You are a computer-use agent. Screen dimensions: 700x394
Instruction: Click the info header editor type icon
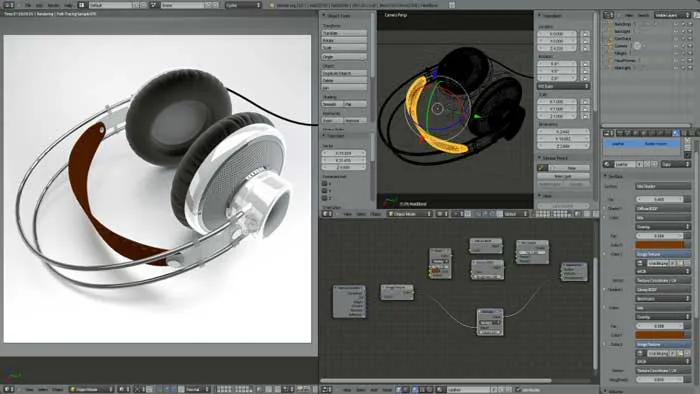point(8,5)
